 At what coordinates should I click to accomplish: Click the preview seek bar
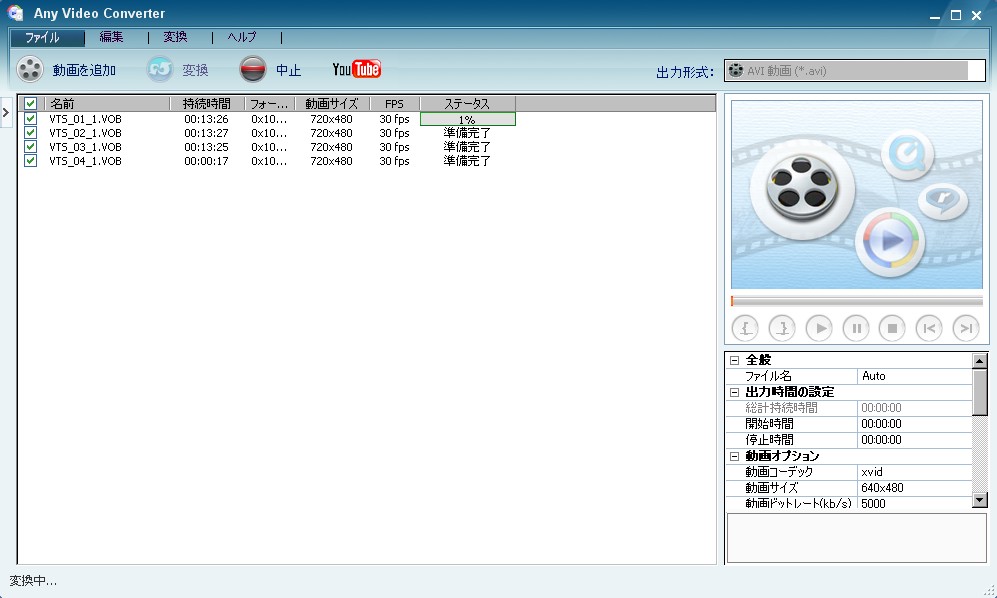(856, 301)
